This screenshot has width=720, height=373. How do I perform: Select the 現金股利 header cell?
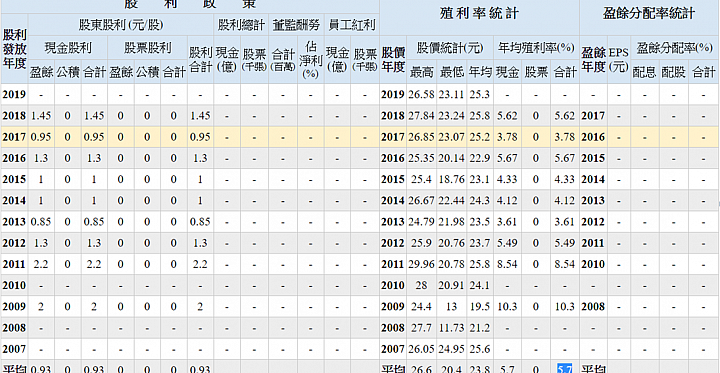(x=68, y=48)
